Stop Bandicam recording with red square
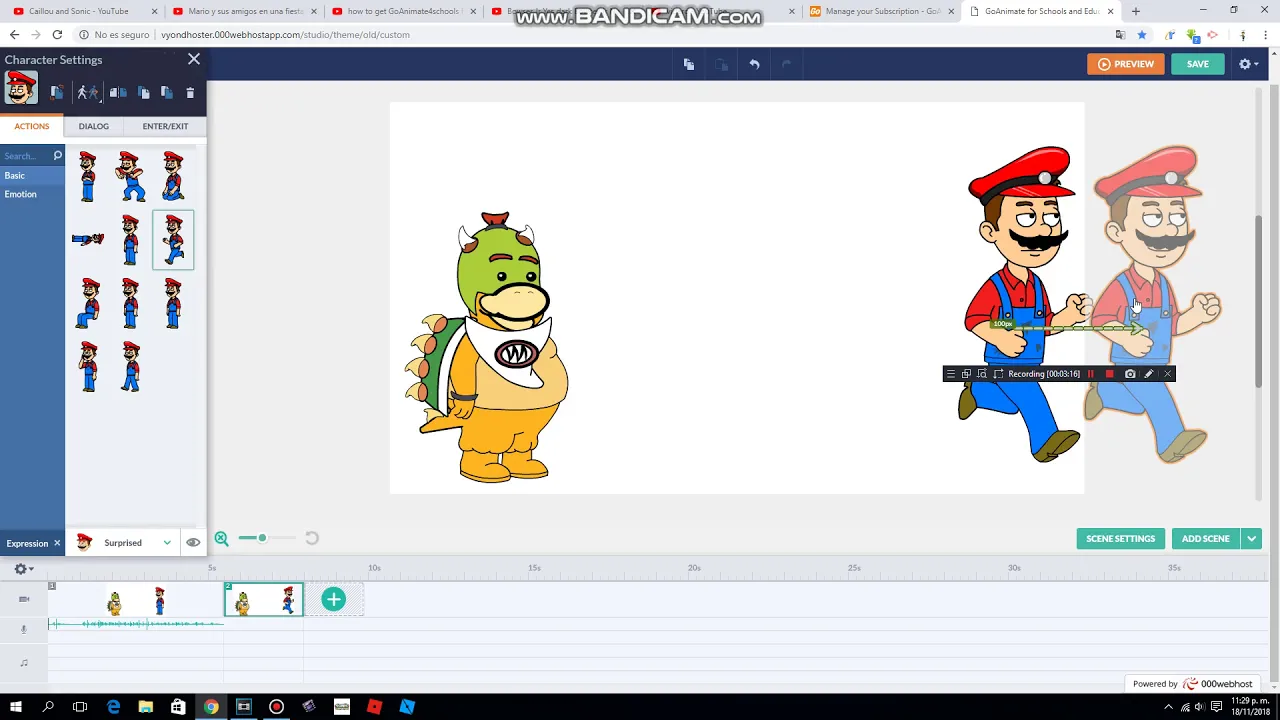 point(1109,374)
